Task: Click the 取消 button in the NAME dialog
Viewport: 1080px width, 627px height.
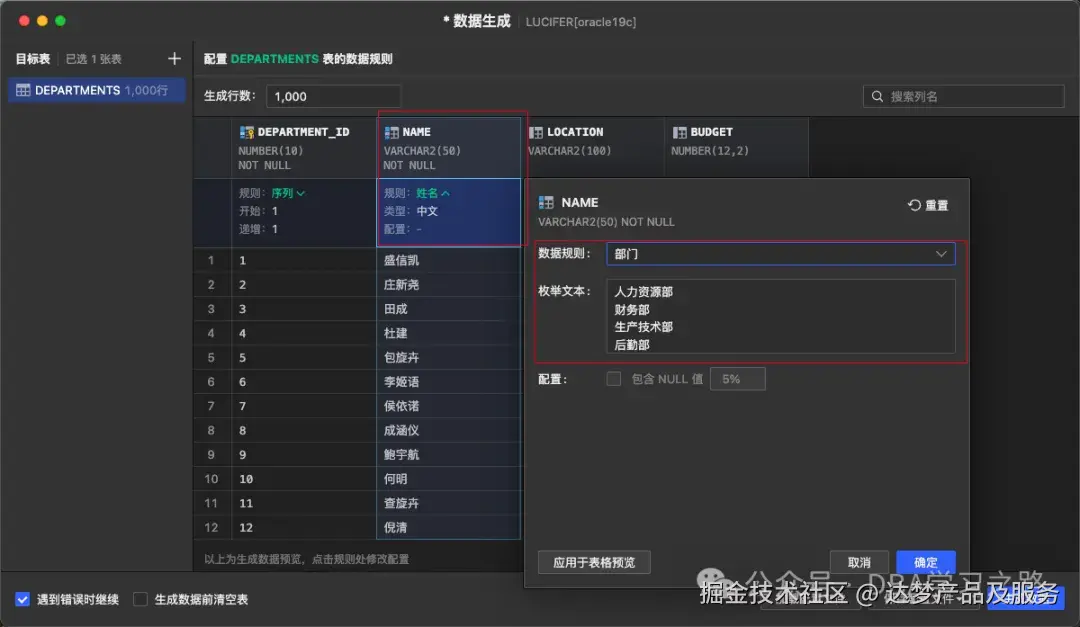Action: pos(858,562)
